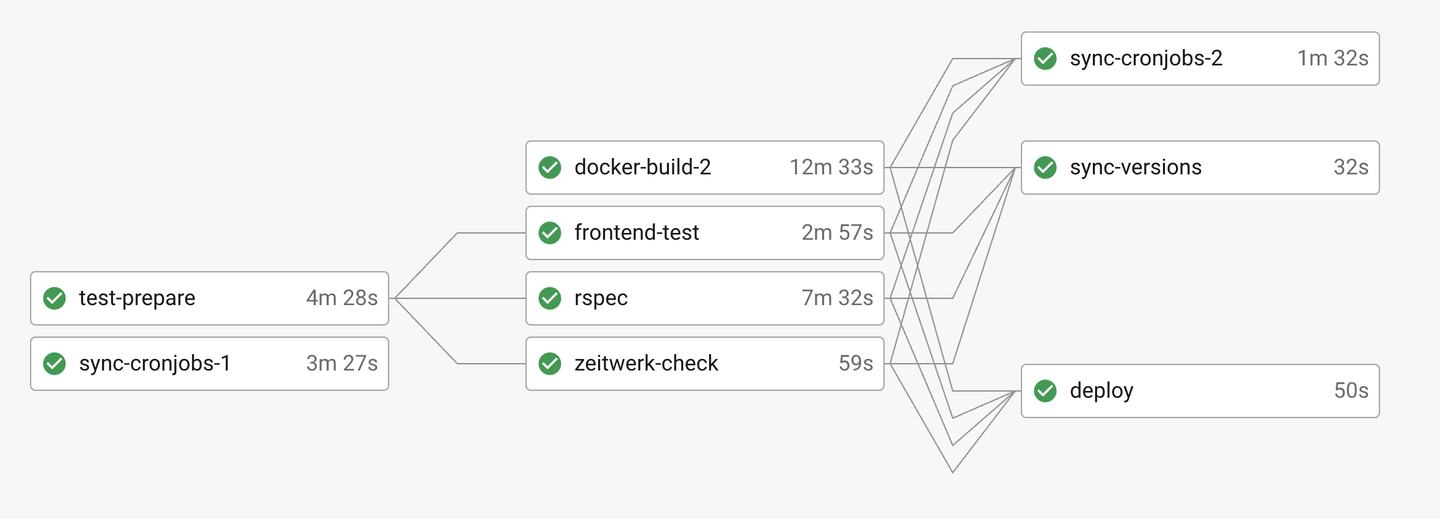1440x519 pixels.
Task: Click the 12m 33s duration on docker-build-2
Action: [x=831, y=167]
